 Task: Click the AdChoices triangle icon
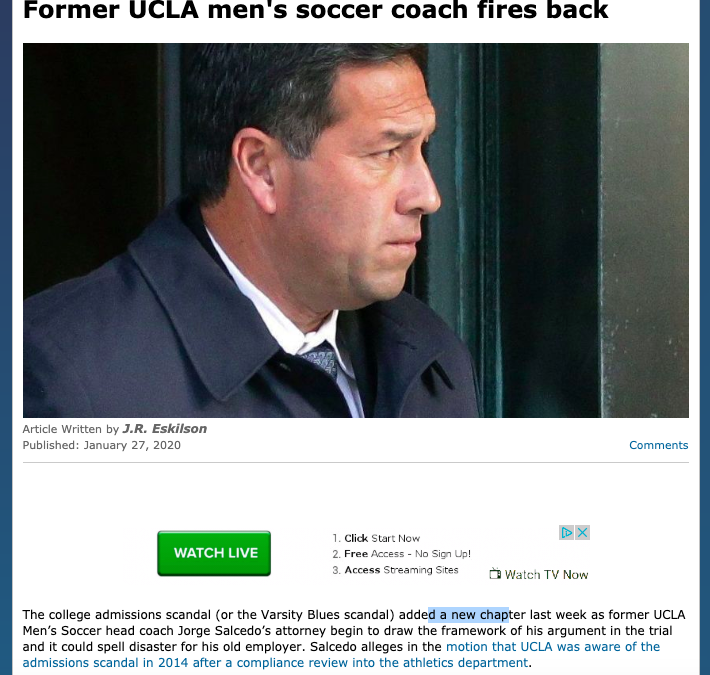567,533
